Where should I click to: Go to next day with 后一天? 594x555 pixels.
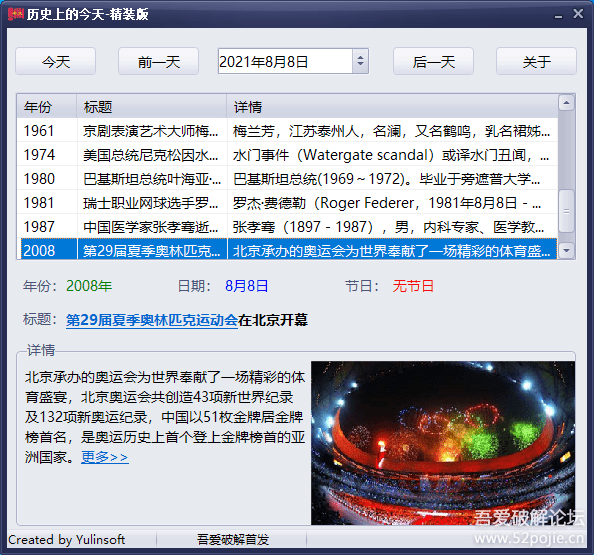click(x=433, y=61)
